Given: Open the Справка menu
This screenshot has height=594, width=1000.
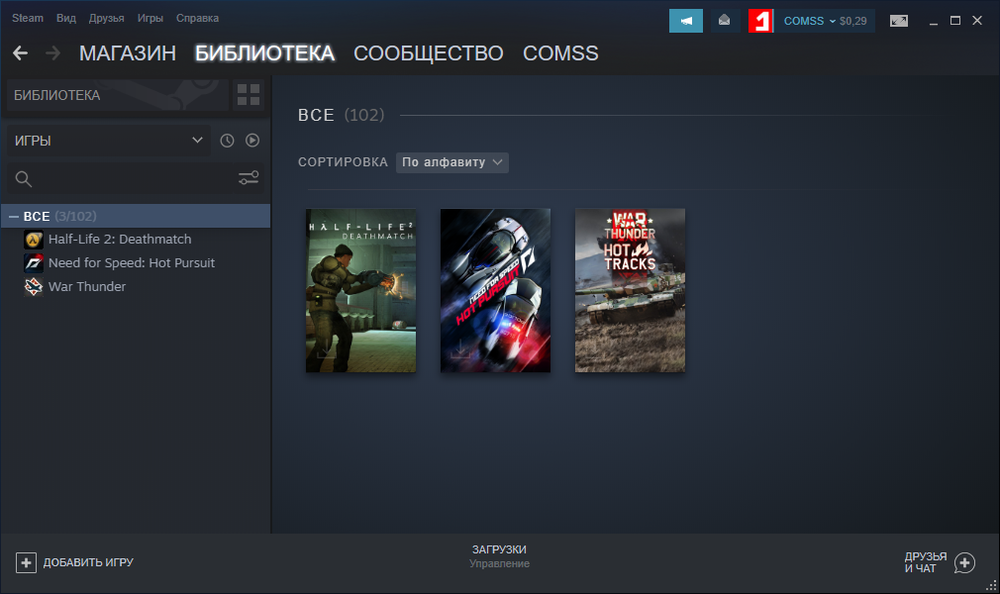Looking at the screenshot, I should coord(198,18).
